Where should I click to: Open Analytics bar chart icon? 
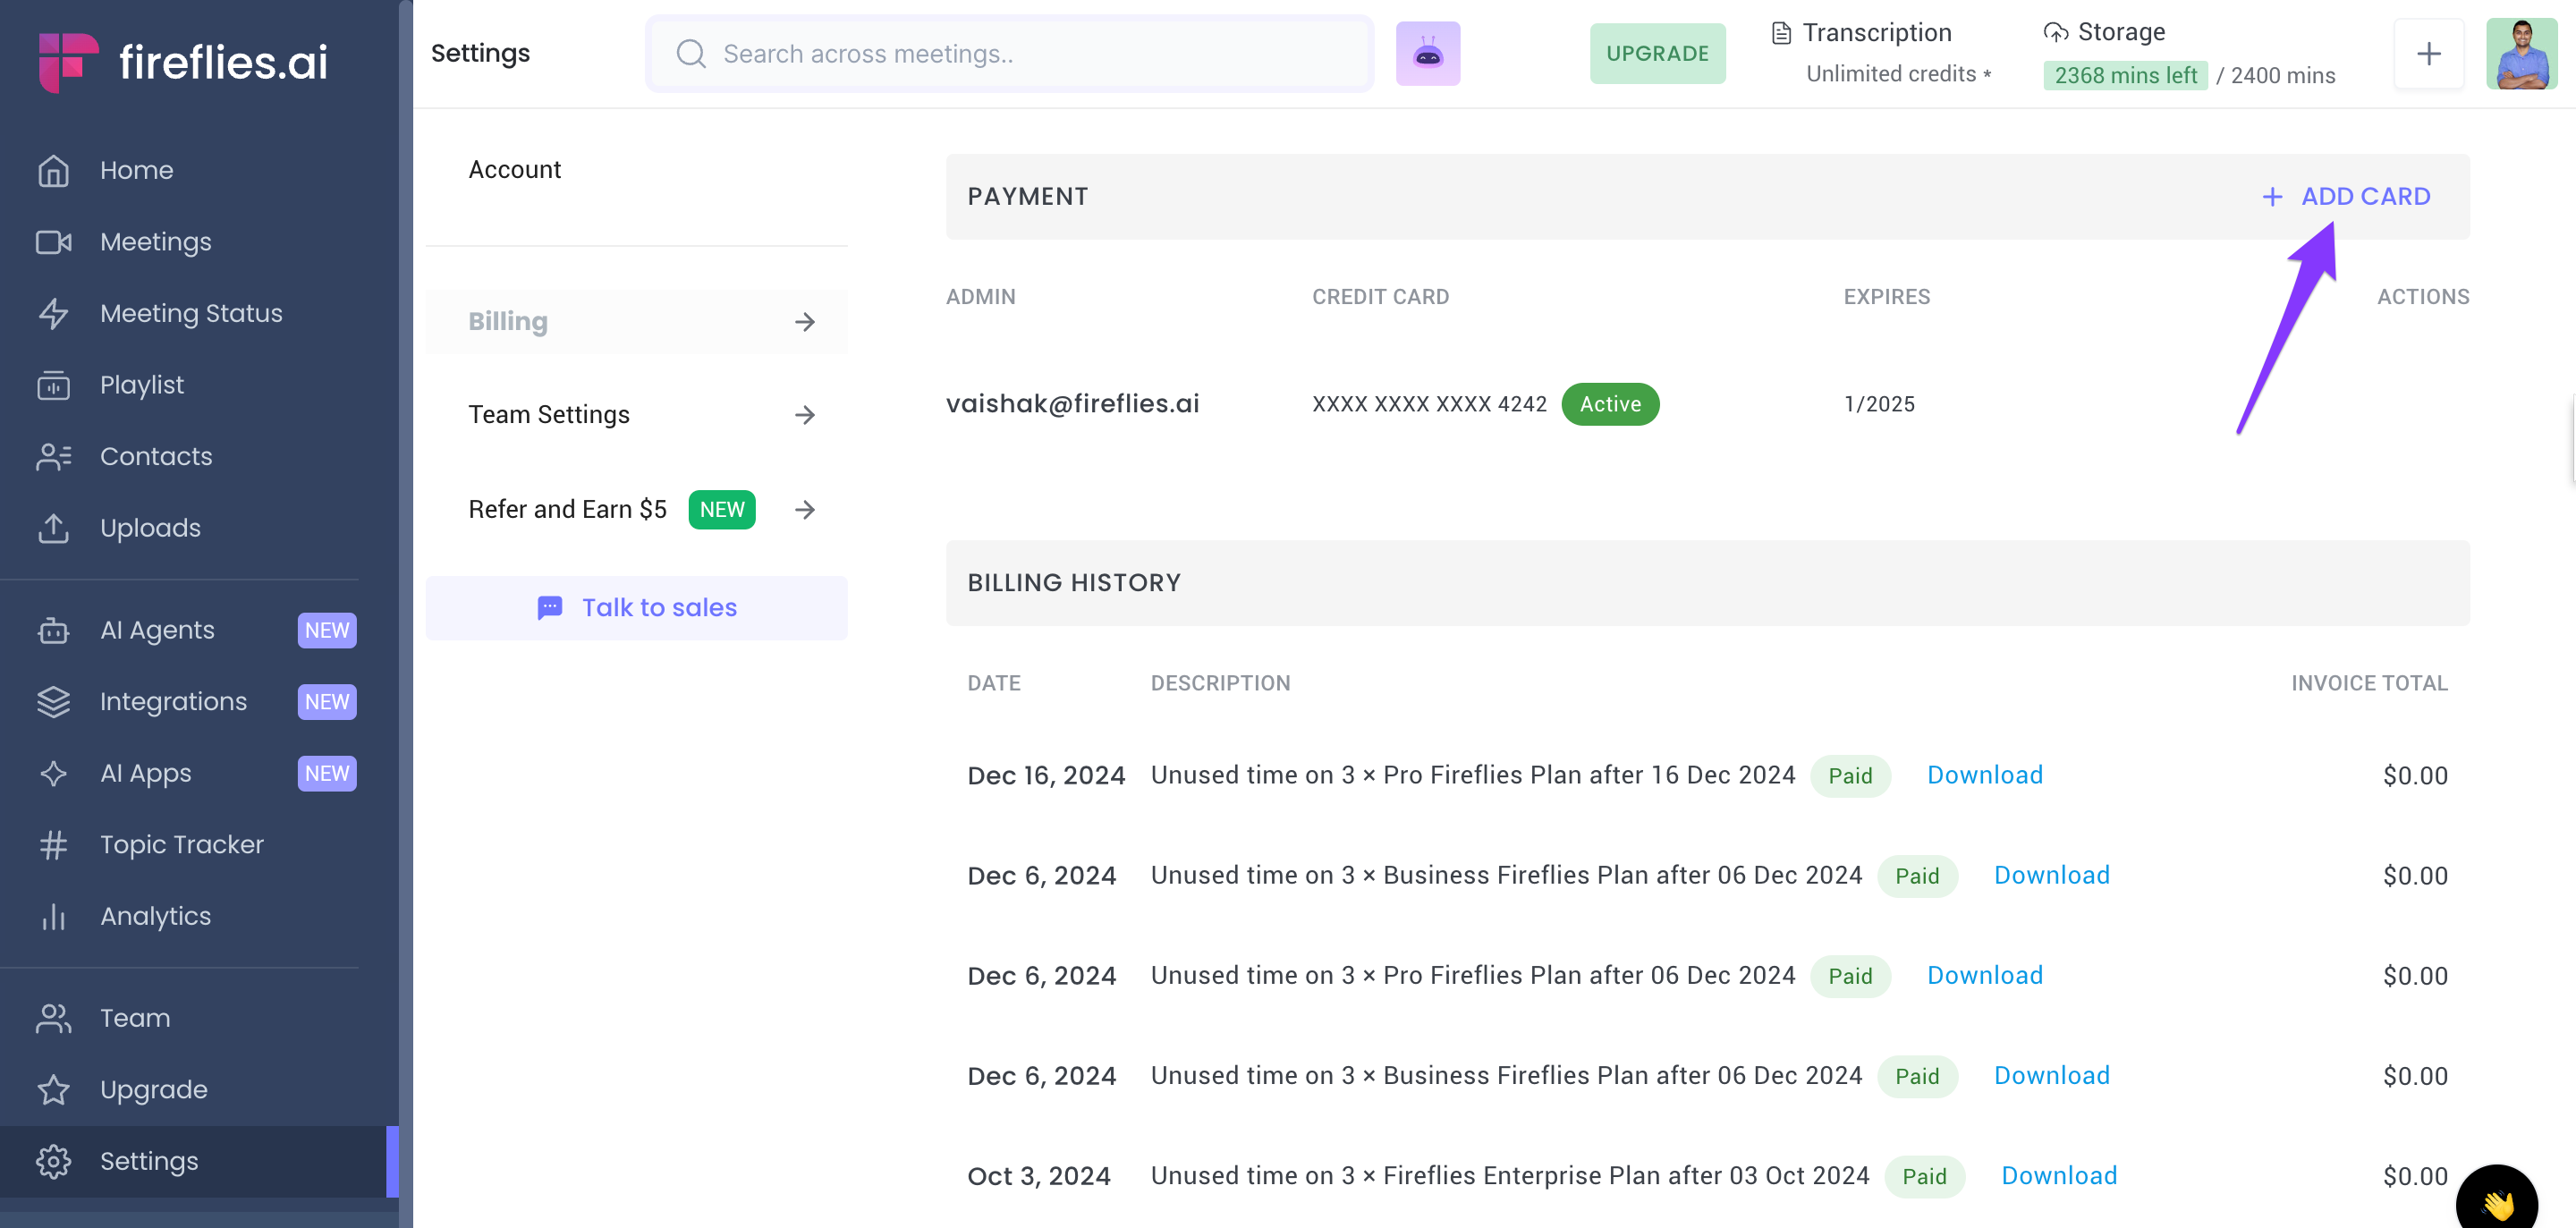pos(53,916)
